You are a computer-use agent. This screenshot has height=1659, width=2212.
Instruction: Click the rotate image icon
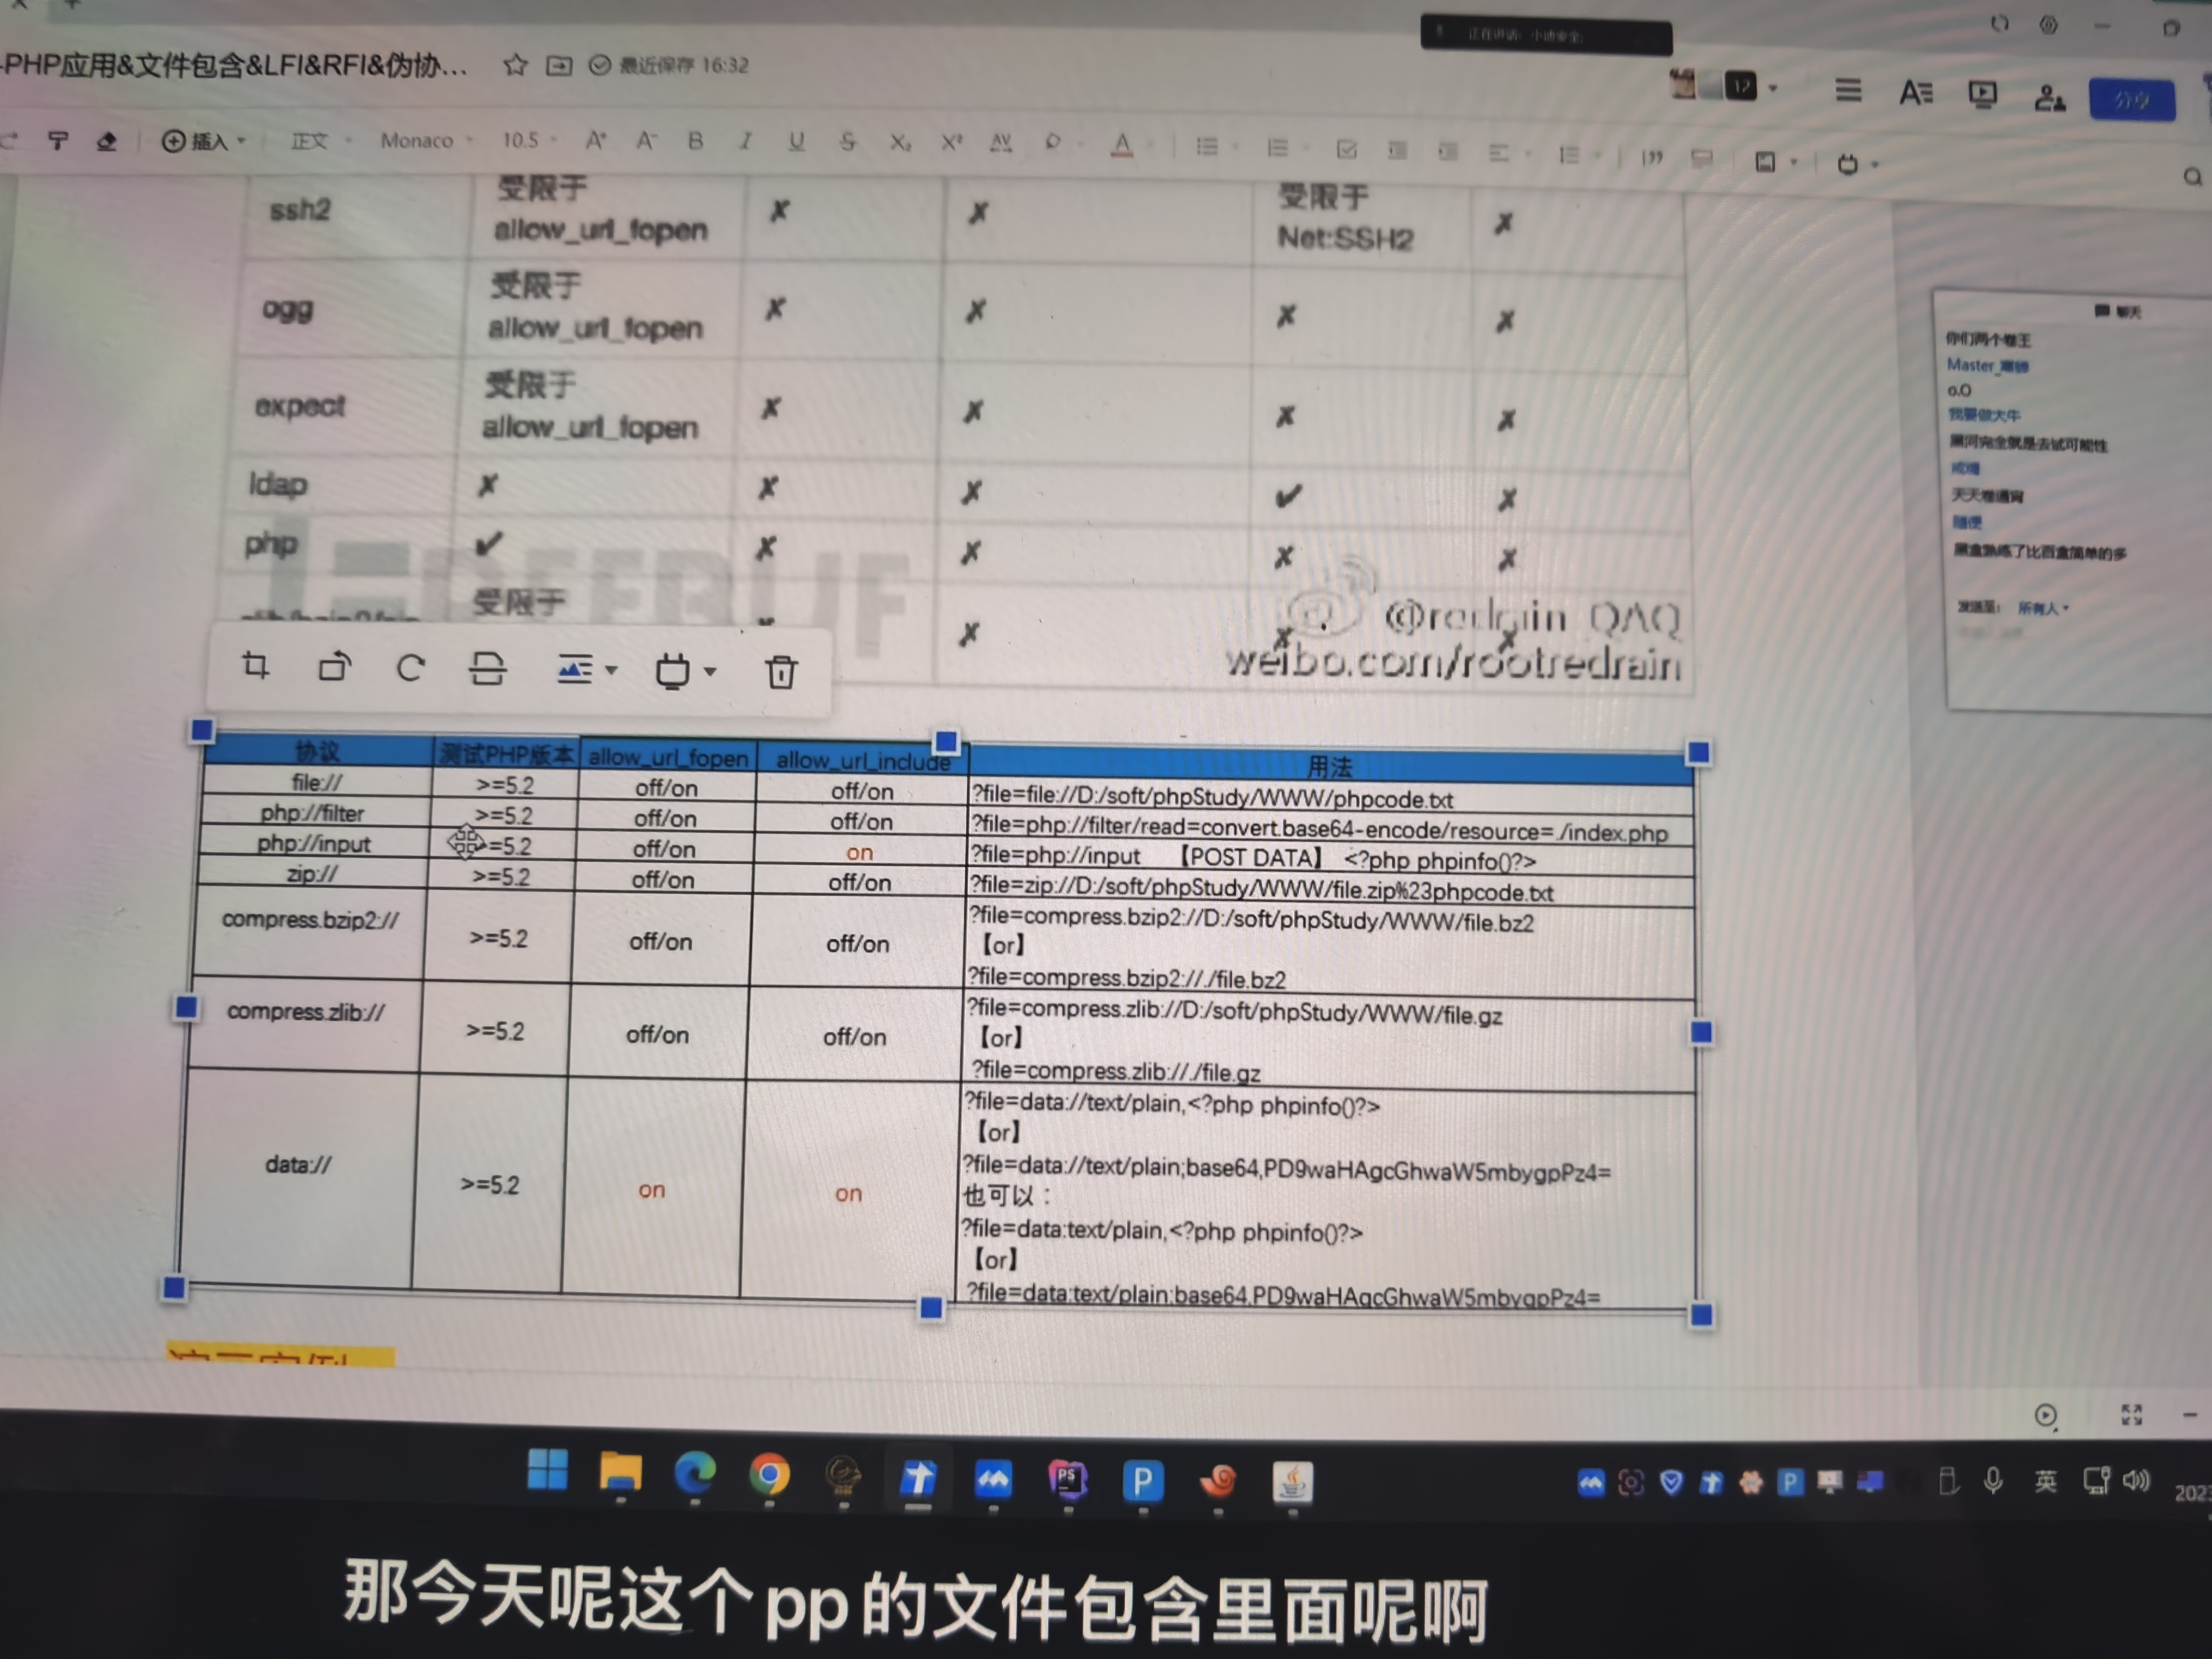point(334,667)
